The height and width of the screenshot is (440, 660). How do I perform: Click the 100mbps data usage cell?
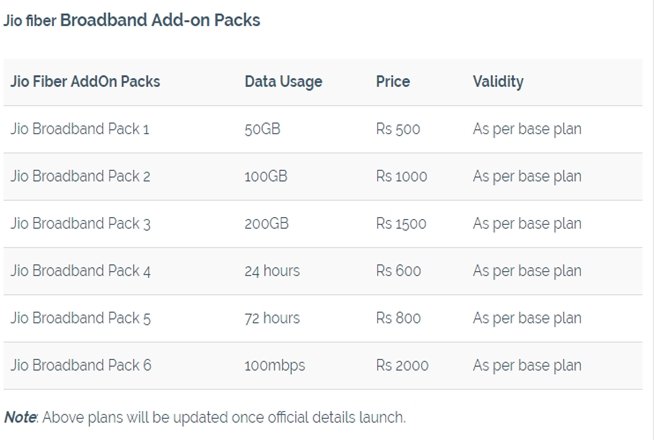click(x=275, y=365)
